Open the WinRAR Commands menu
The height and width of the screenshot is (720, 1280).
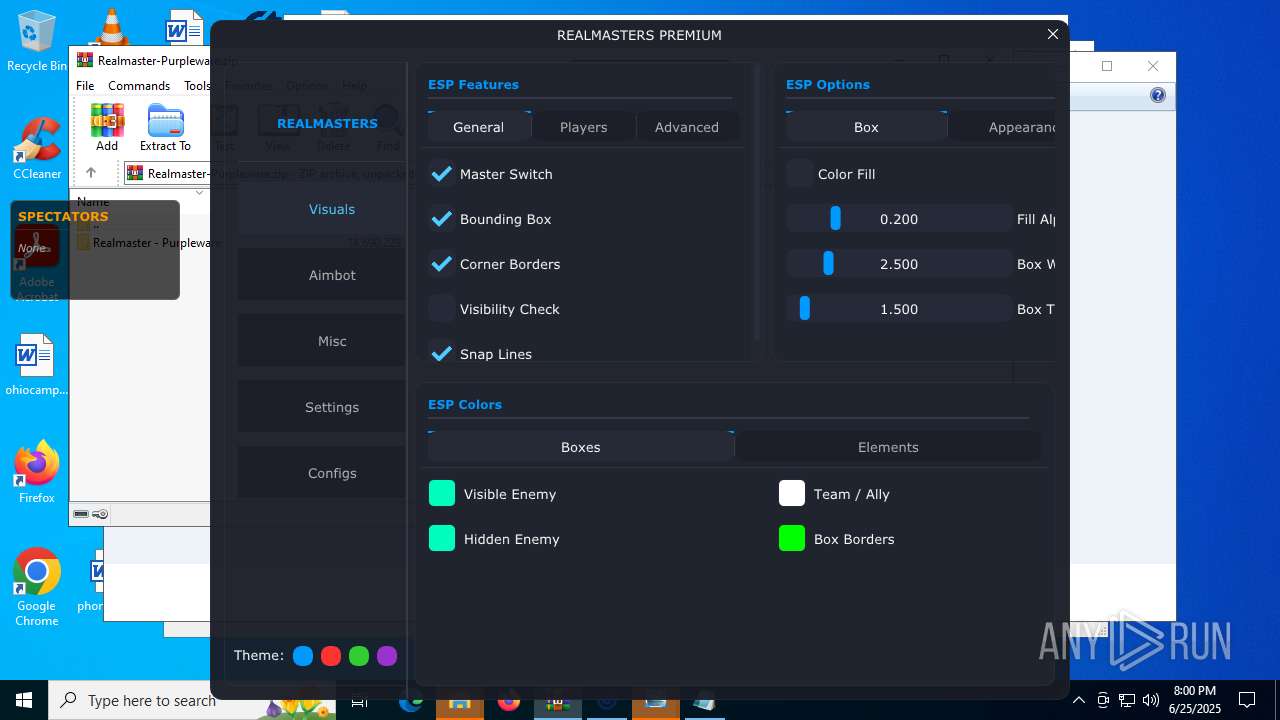tap(139, 86)
